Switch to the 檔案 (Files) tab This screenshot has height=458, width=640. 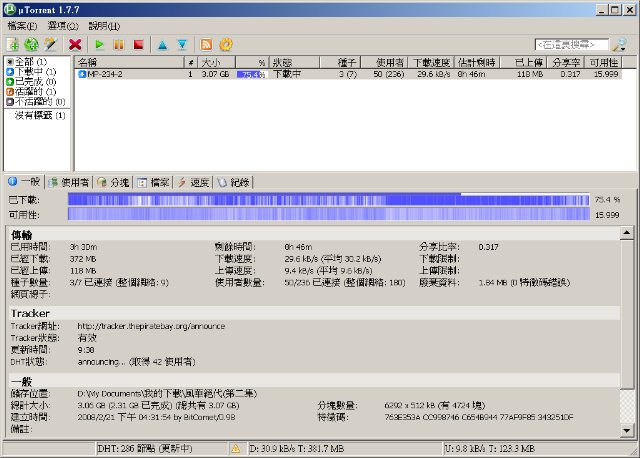[x=153, y=182]
